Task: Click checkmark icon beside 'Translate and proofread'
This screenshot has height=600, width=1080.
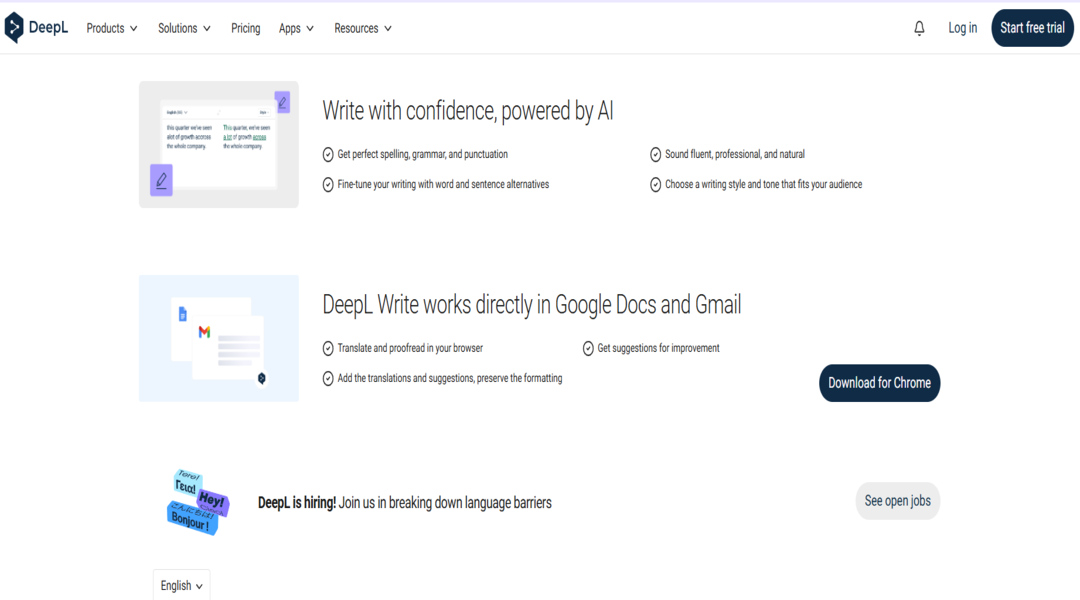Action: coord(328,349)
